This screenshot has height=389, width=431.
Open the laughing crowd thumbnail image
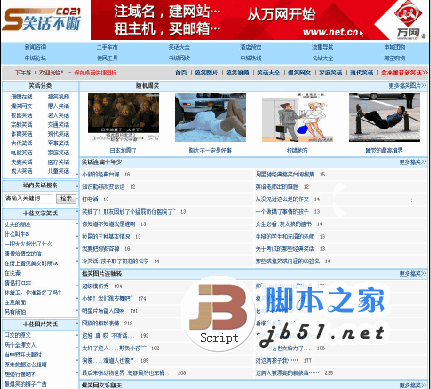pos(123,117)
